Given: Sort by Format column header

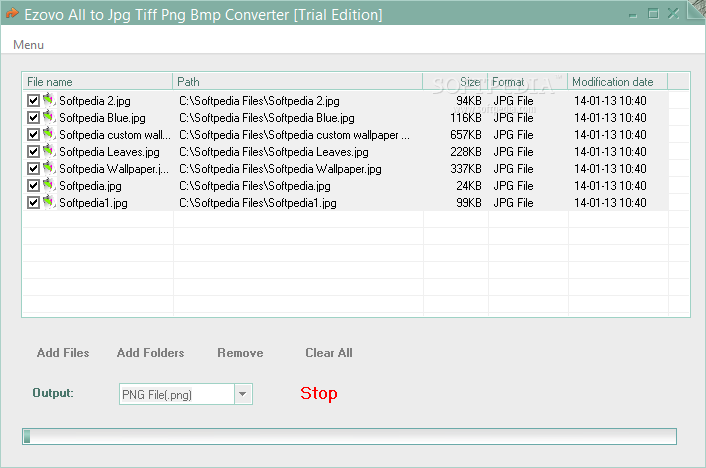Looking at the screenshot, I should tap(528, 82).
